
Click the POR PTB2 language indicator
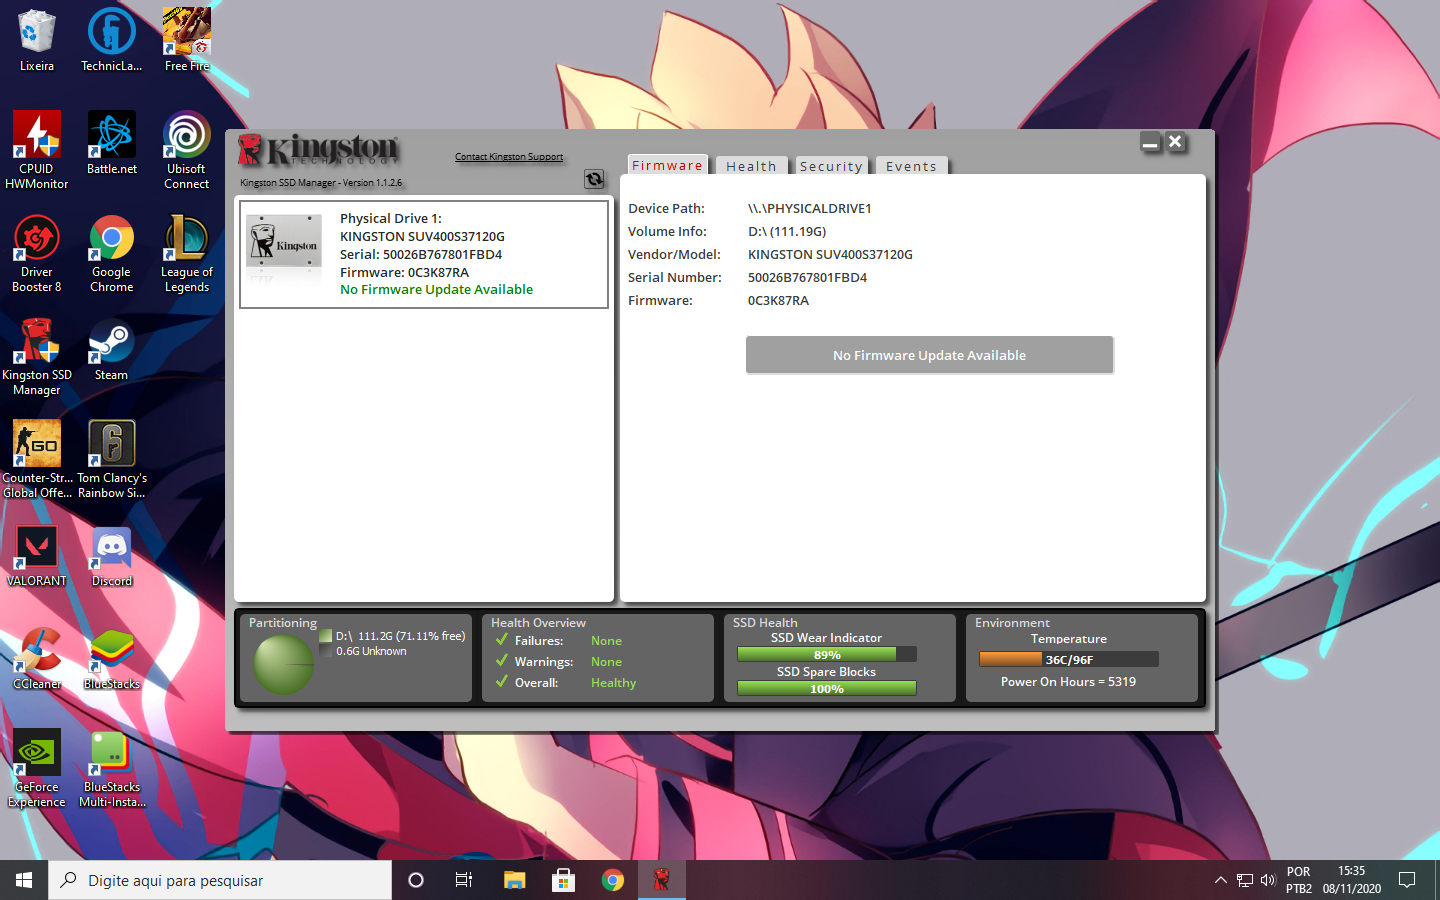[1299, 880]
